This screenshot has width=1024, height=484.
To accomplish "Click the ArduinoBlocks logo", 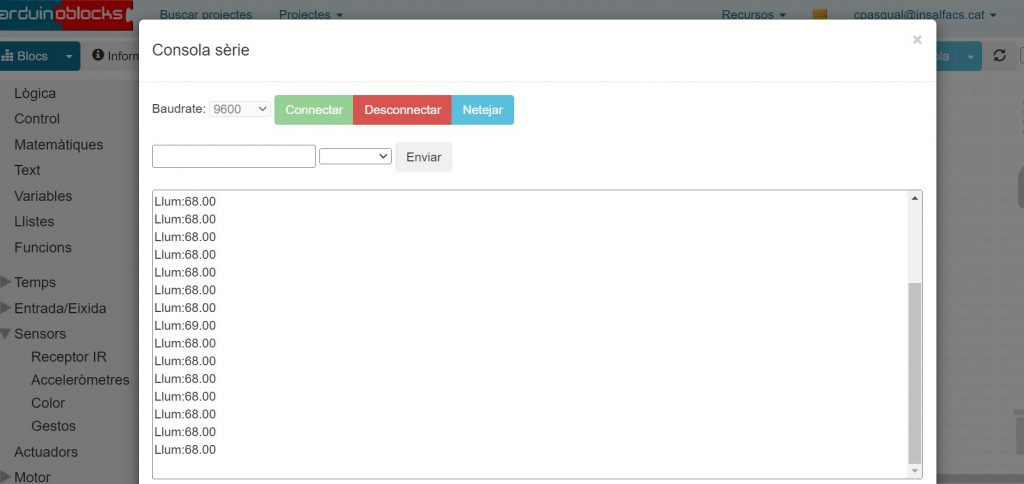I will click(x=66, y=14).
